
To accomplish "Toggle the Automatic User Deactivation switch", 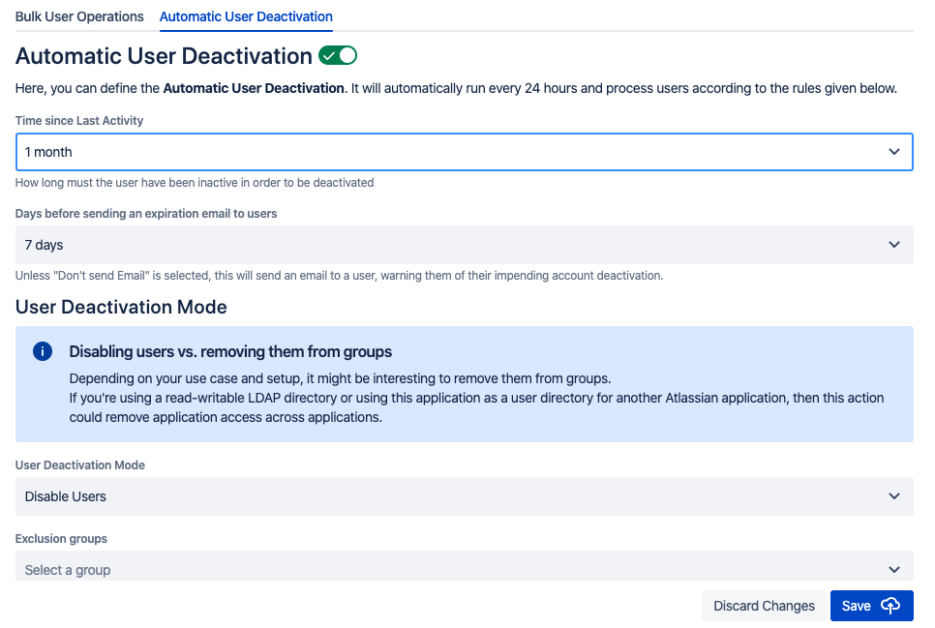I will (x=338, y=55).
